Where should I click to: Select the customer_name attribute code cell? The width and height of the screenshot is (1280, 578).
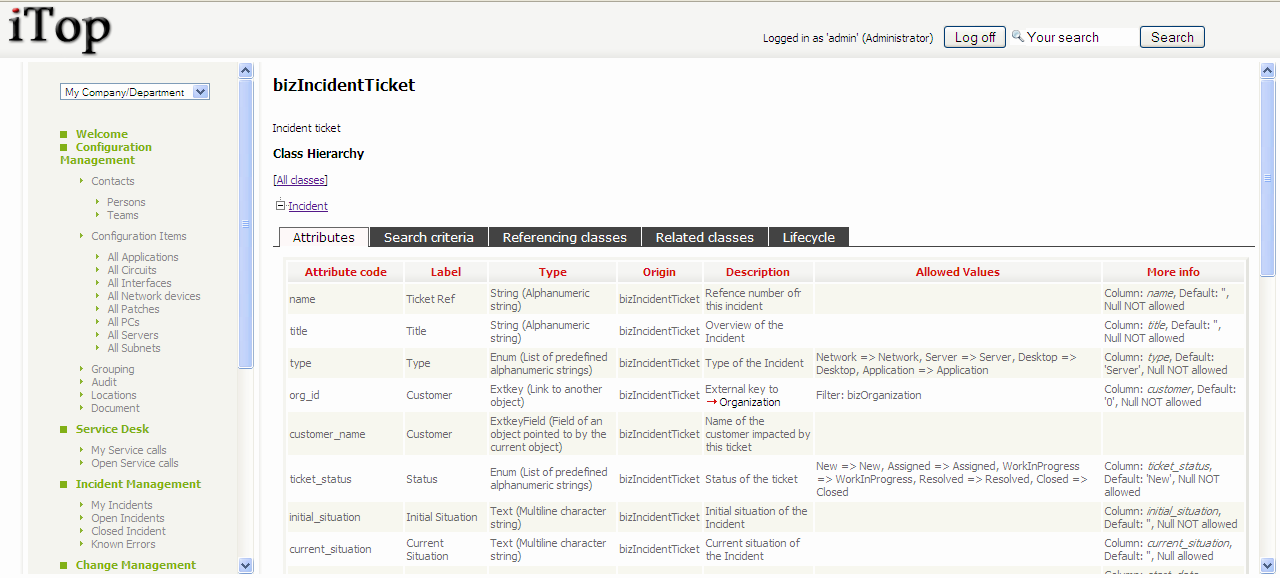pos(346,434)
